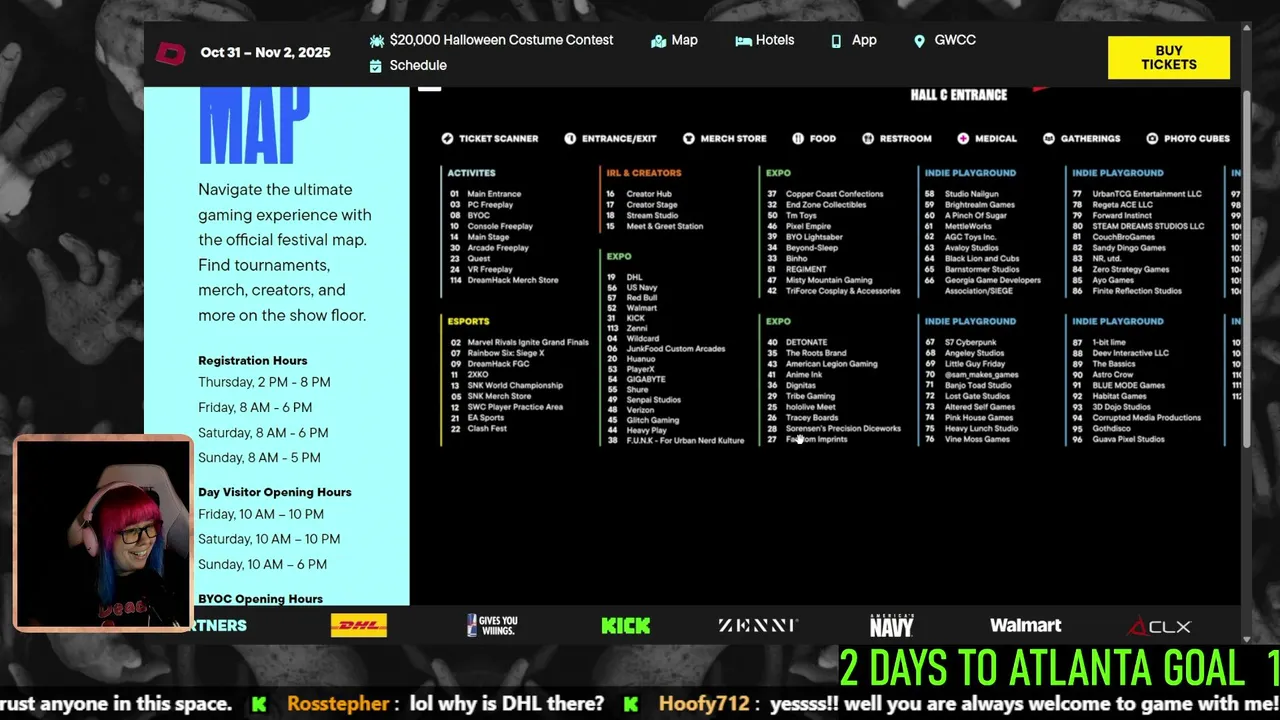Click the Ticket Scanner legend icon
This screenshot has width=1280, height=720.
(447, 139)
